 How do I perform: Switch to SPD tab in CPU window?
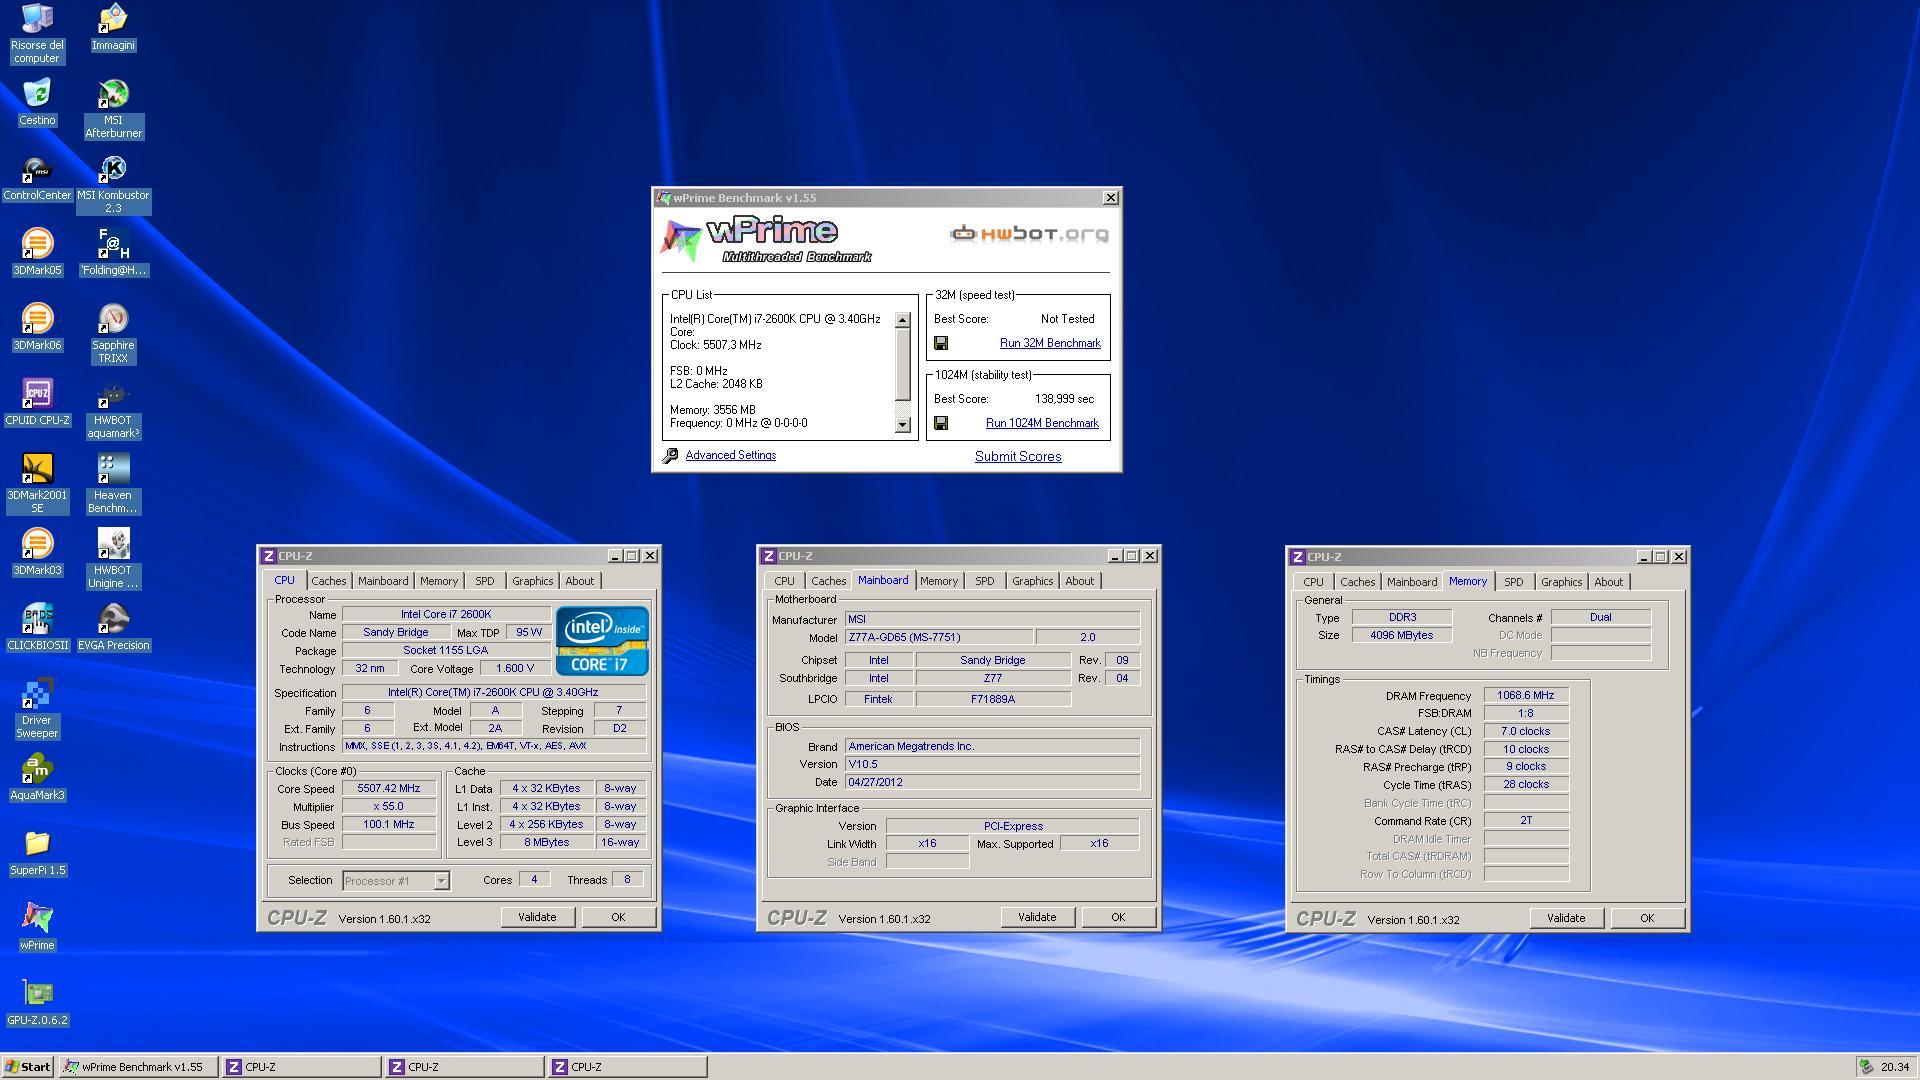(485, 581)
